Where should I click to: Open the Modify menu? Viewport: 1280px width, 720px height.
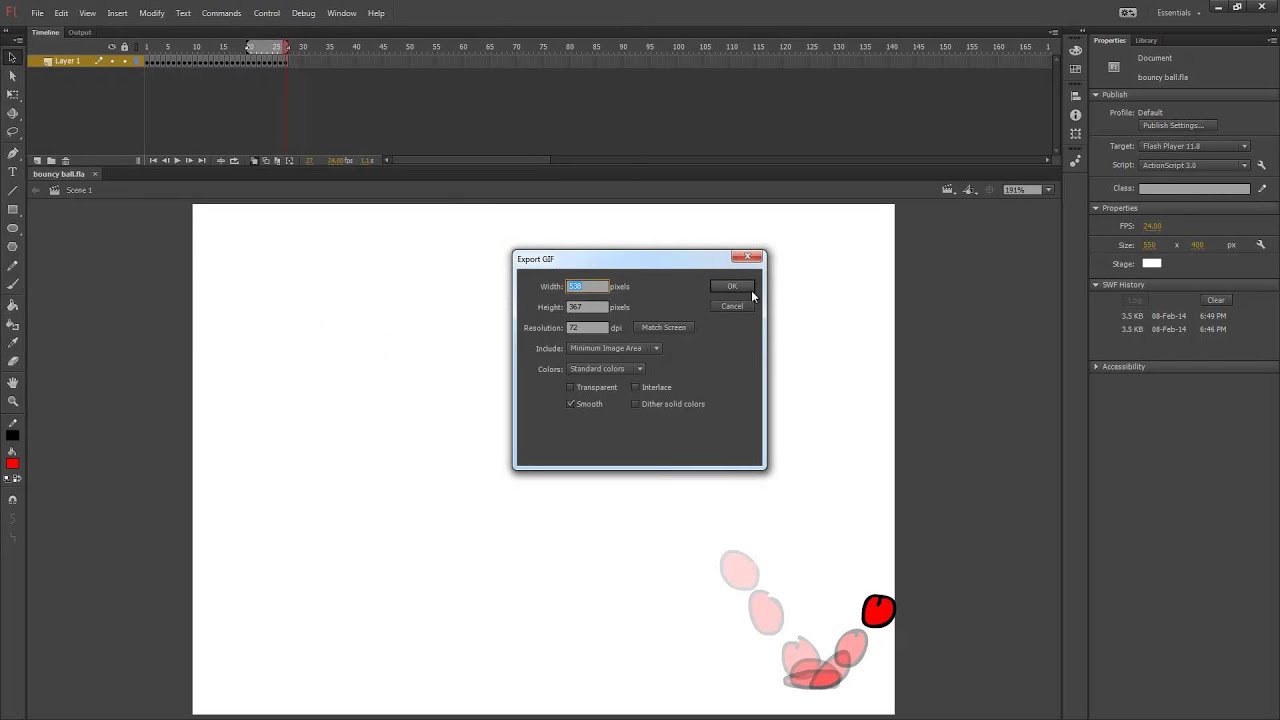(152, 13)
